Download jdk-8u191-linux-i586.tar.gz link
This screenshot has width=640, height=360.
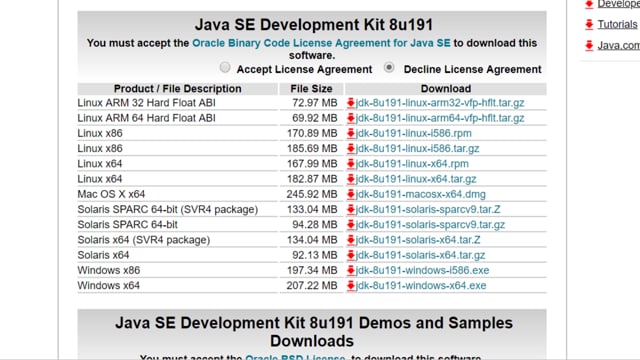click(x=418, y=149)
